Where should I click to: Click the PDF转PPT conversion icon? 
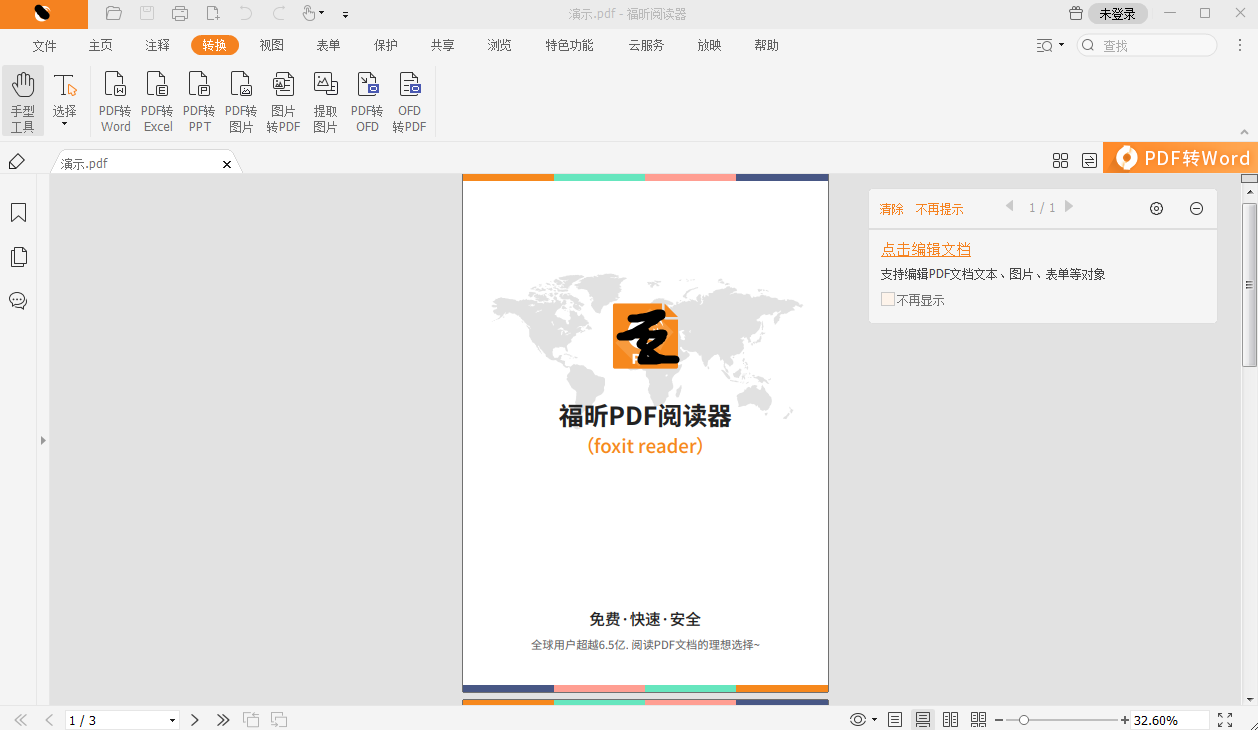click(x=199, y=102)
